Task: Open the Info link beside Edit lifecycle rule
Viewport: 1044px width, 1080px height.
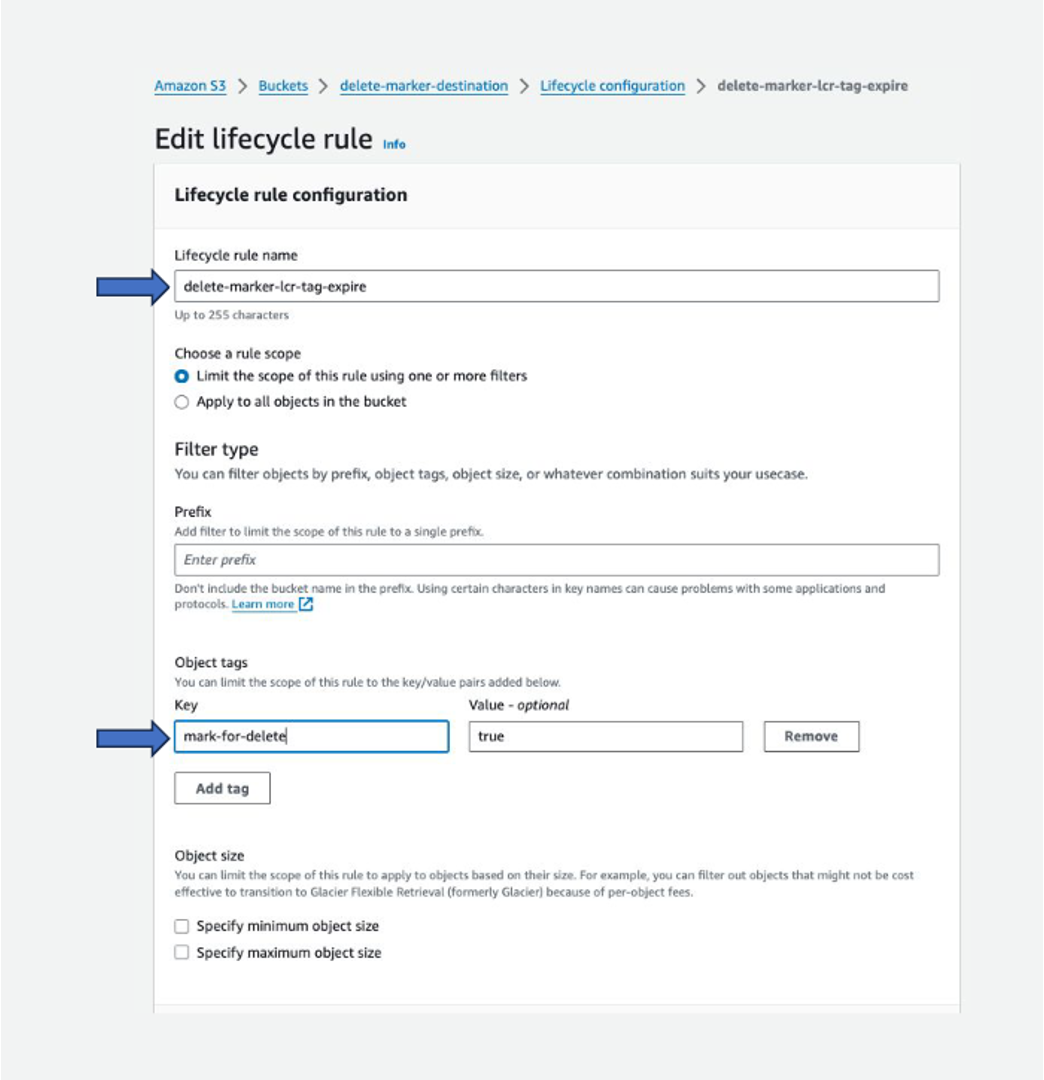Action: 392,145
